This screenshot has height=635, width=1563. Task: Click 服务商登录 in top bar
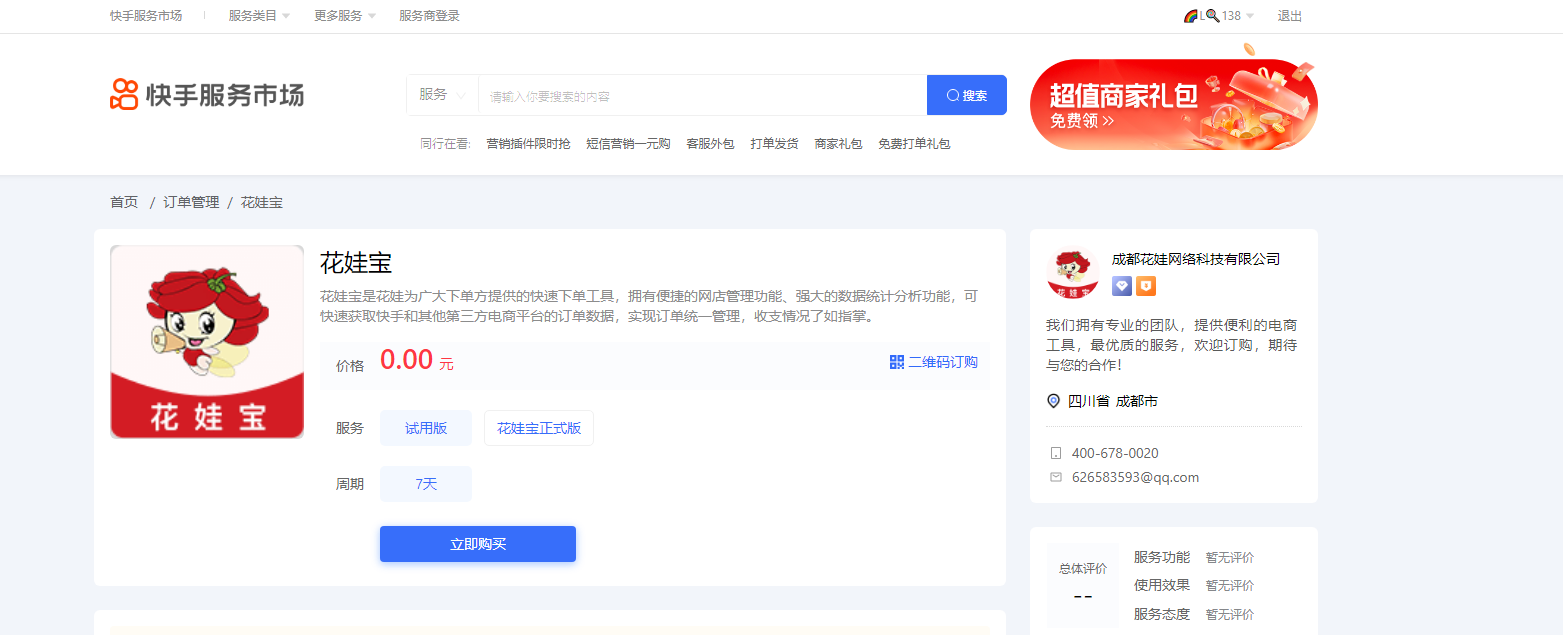pos(429,16)
